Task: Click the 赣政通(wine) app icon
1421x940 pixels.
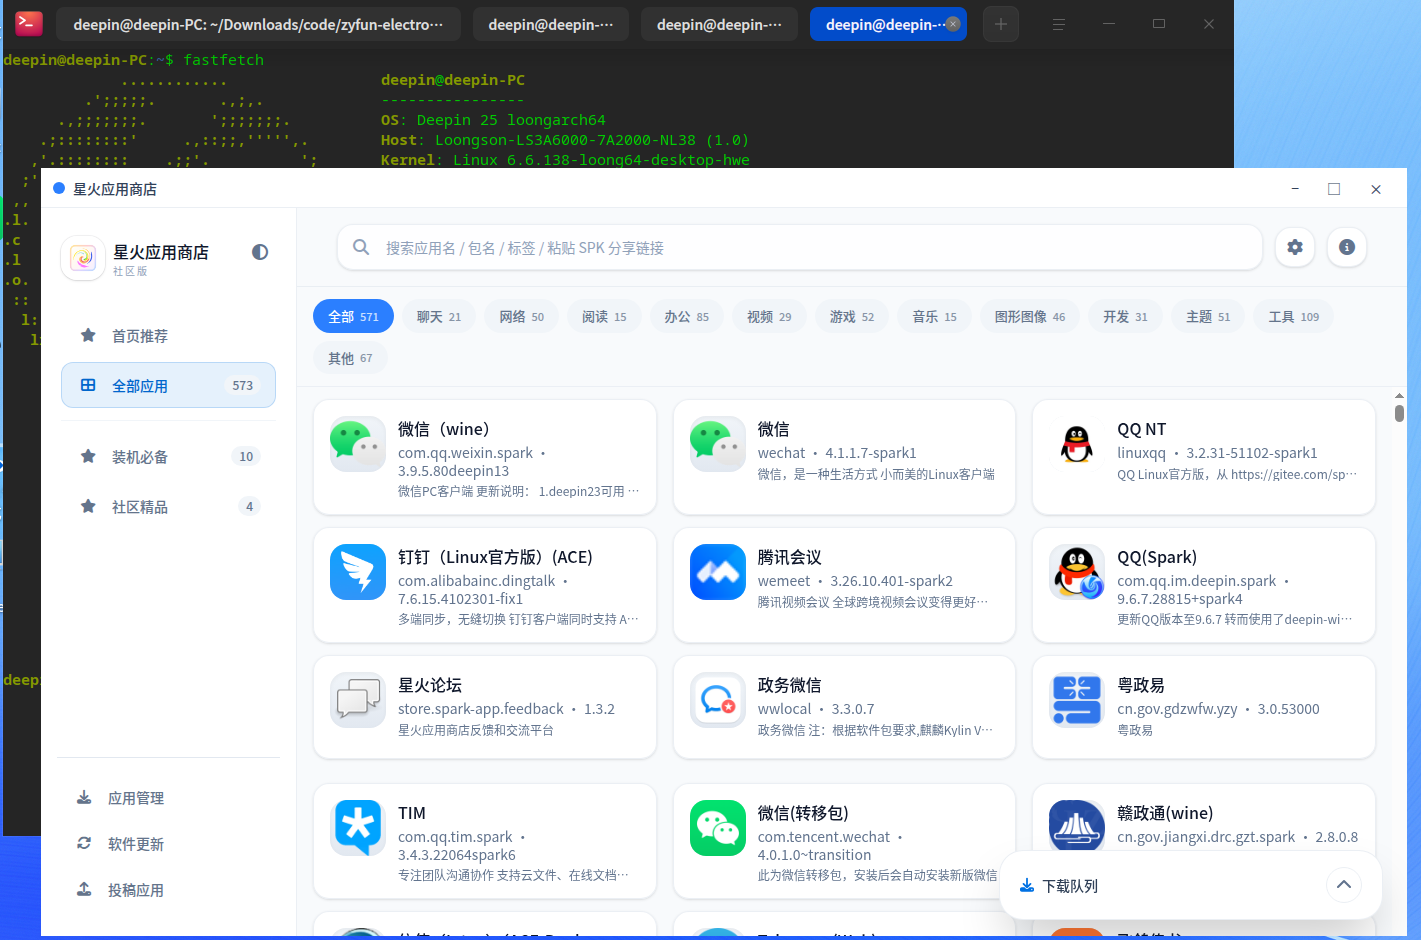Action: (1077, 826)
